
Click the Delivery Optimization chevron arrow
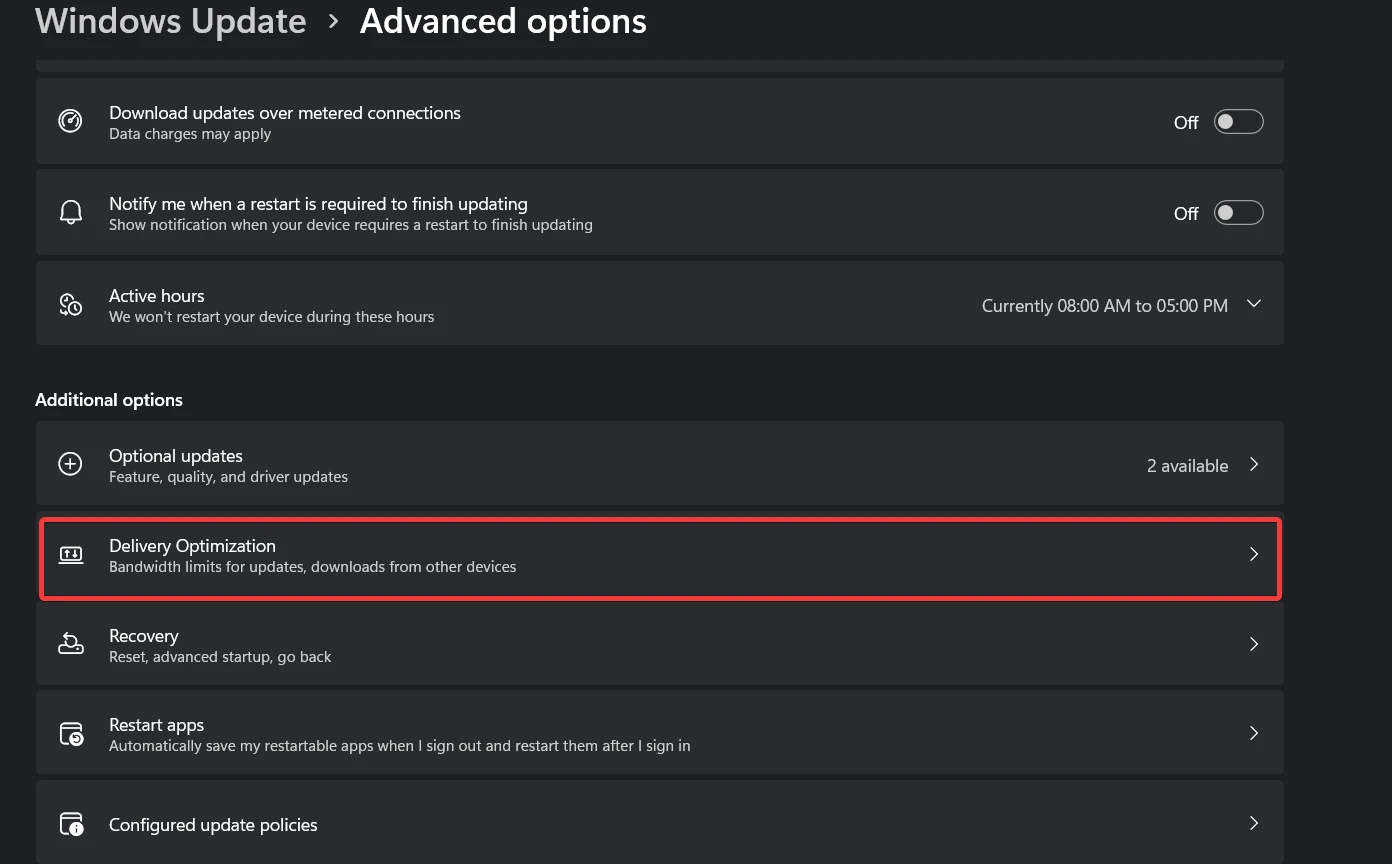[x=1254, y=554]
